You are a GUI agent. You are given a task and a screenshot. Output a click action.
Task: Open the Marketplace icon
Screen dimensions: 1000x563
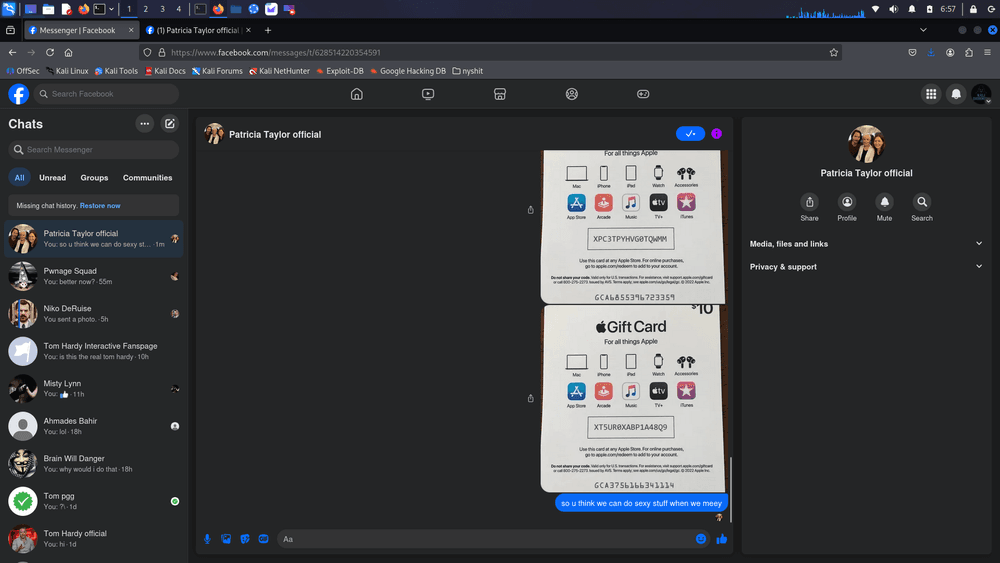(x=500, y=94)
